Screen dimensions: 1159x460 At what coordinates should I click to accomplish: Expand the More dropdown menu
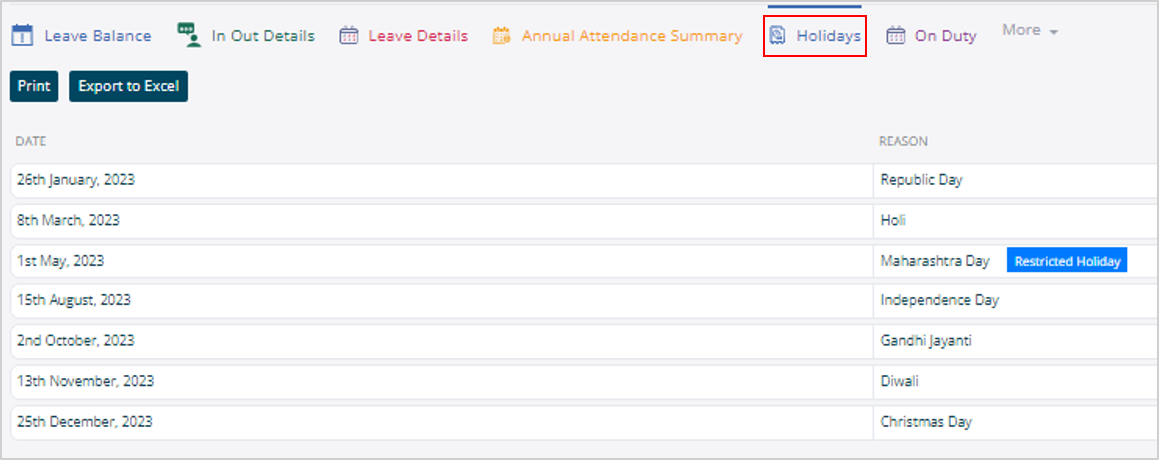[1030, 31]
